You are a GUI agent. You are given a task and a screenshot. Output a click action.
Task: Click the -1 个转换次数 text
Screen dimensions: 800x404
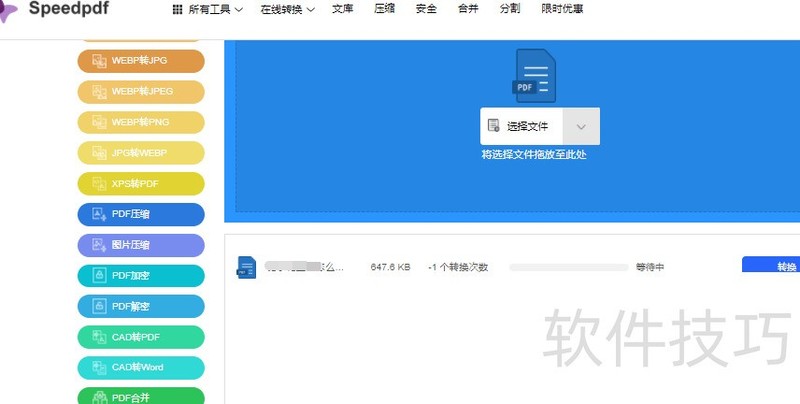(458, 267)
